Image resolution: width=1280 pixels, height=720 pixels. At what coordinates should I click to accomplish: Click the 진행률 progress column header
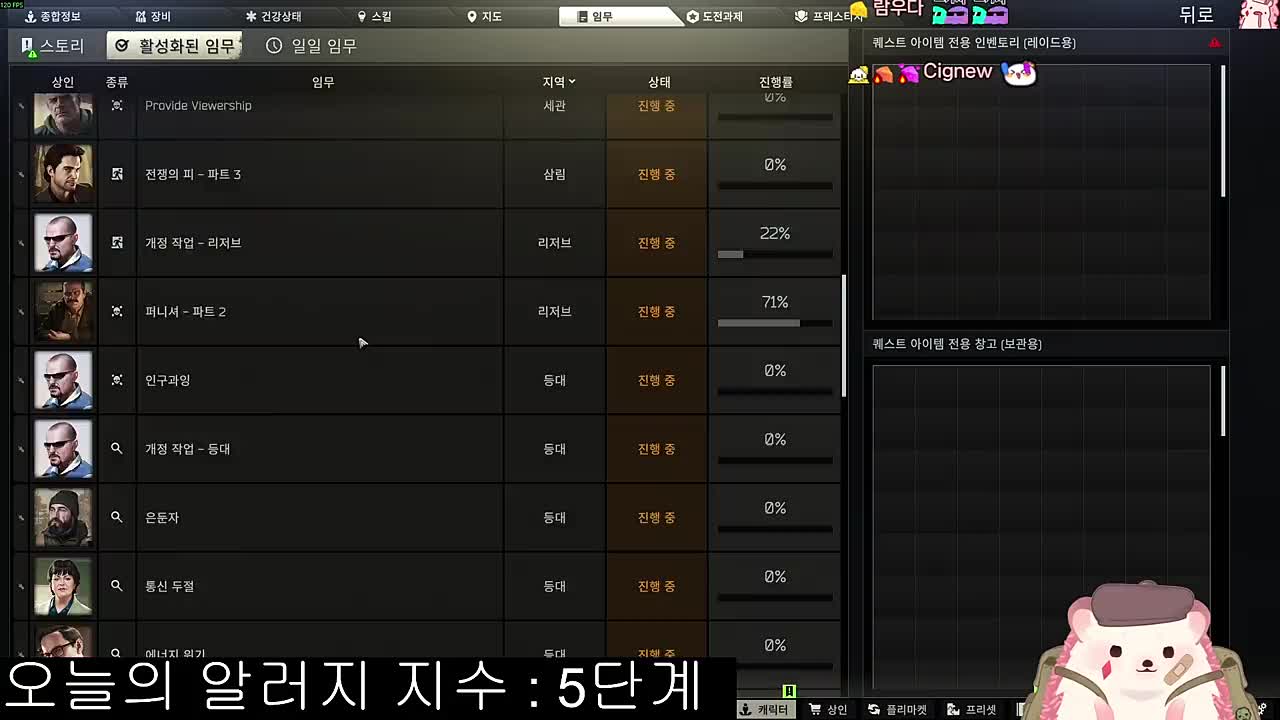pos(775,82)
